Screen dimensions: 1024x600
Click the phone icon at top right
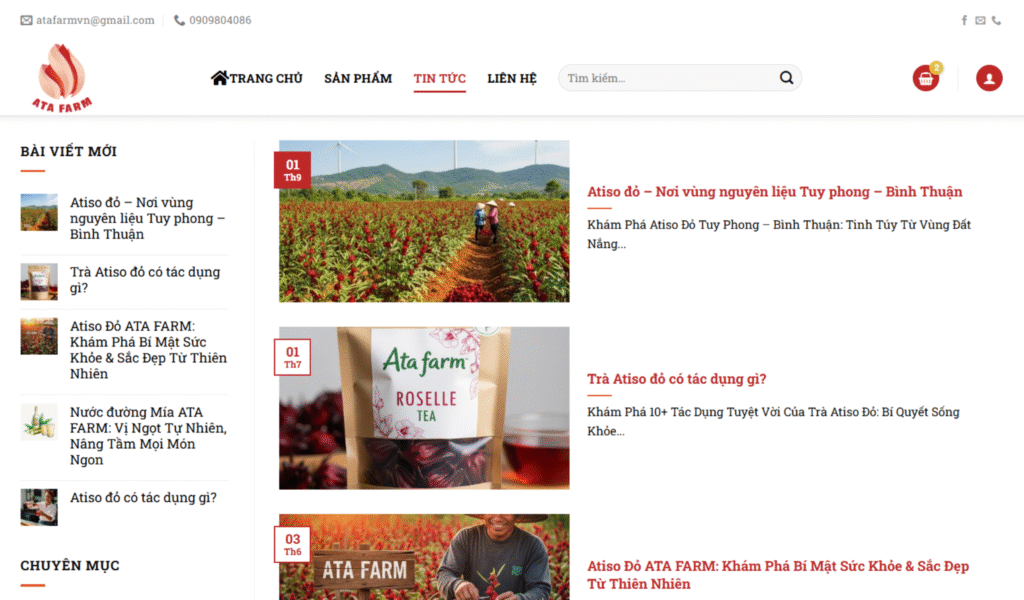(x=996, y=20)
